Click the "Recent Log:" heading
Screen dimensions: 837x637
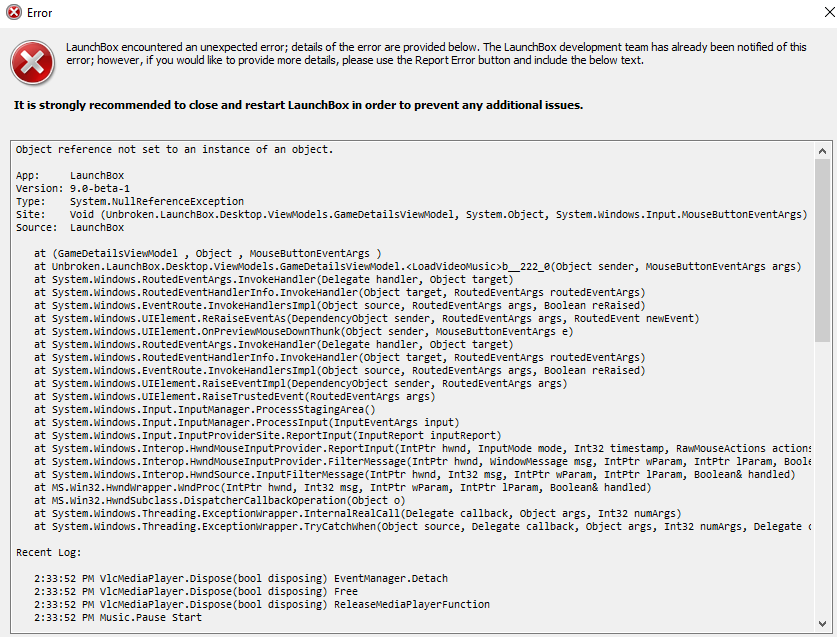(x=49, y=553)
